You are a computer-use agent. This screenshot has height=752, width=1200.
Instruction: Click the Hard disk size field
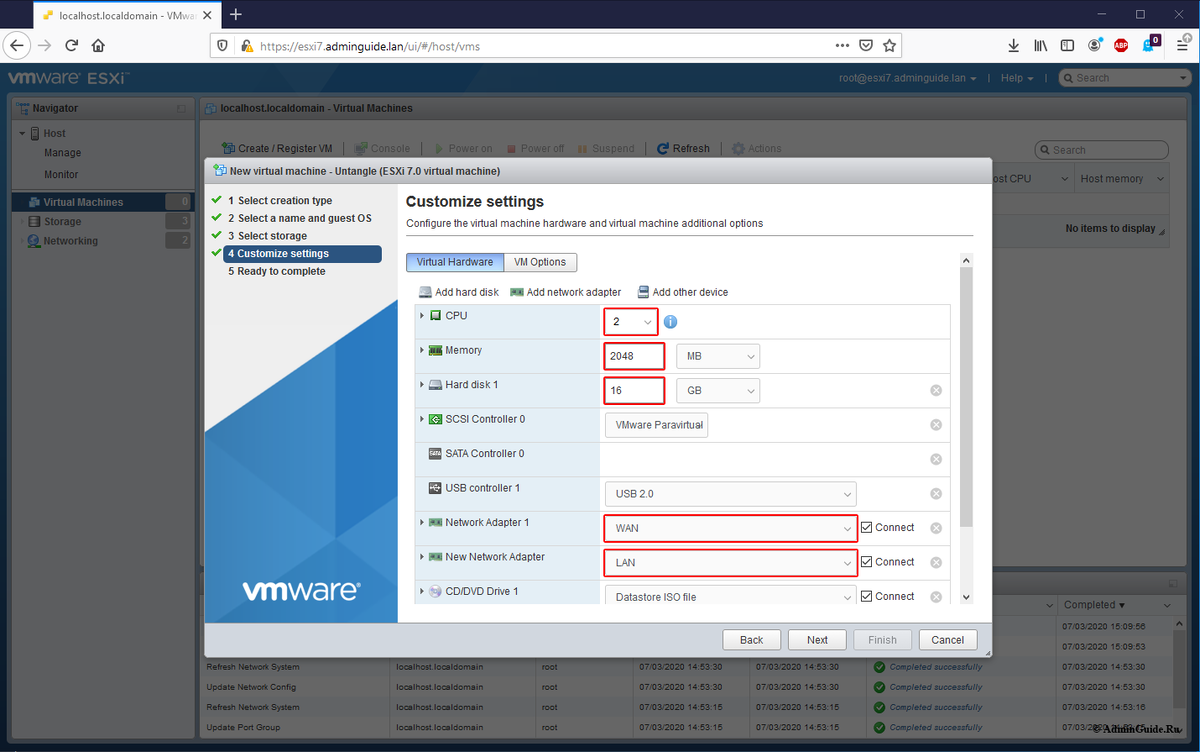(x=635, y=390)
